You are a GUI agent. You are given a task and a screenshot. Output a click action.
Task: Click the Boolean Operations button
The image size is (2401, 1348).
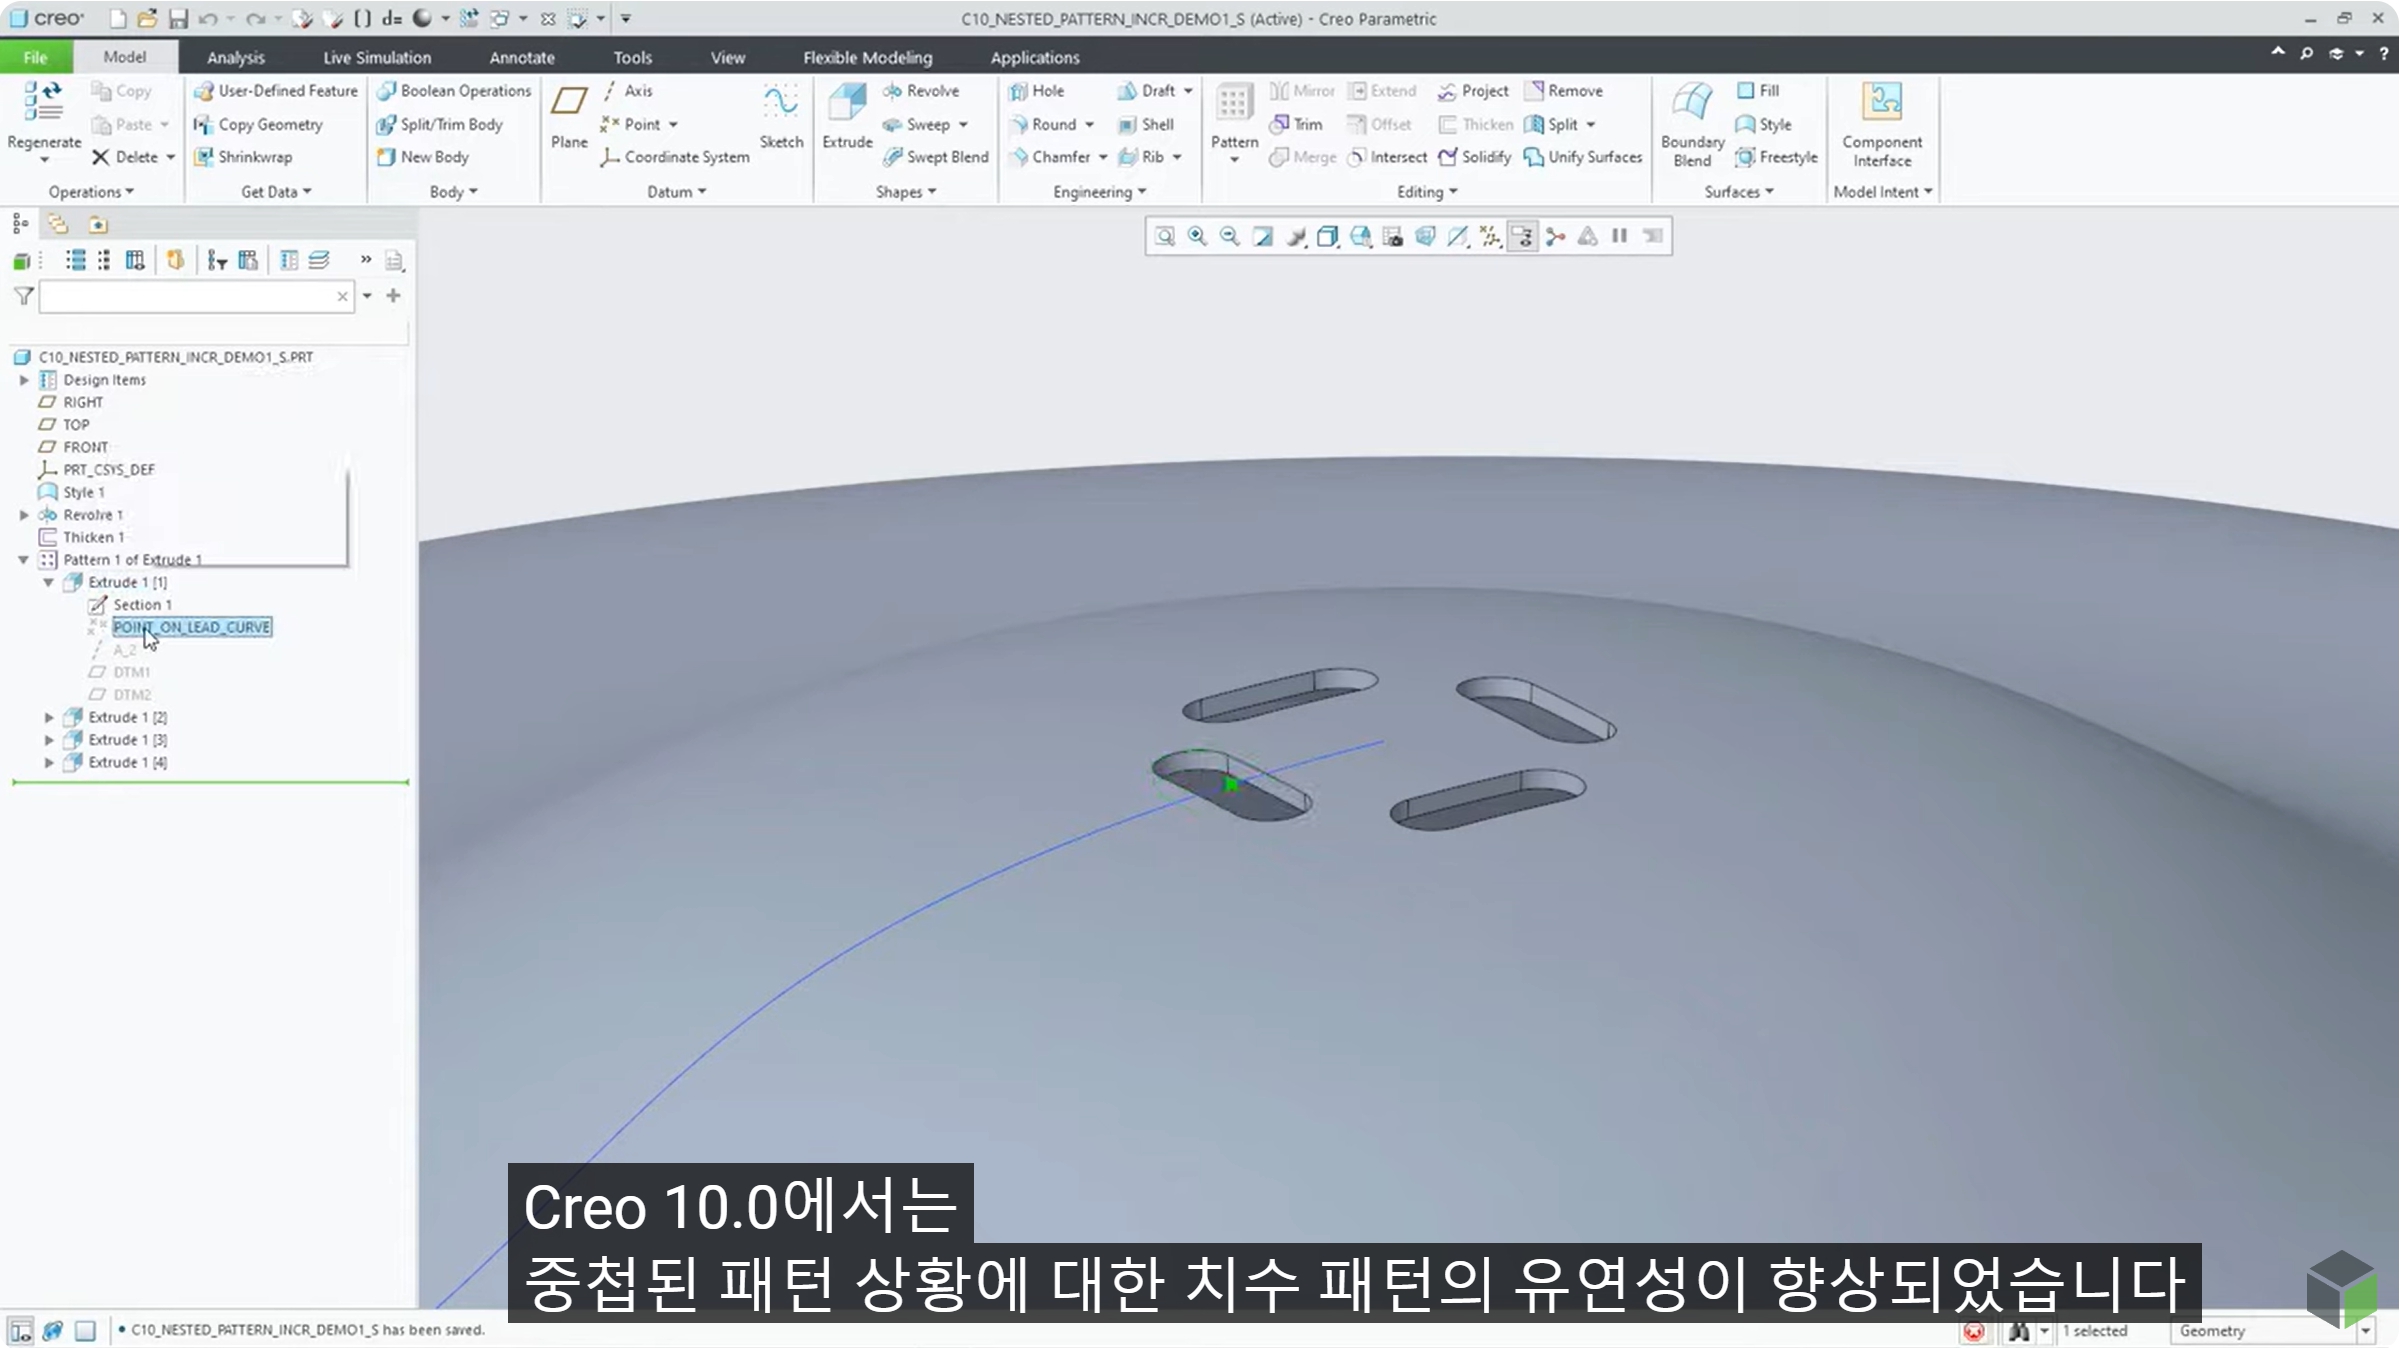point(454,91)
